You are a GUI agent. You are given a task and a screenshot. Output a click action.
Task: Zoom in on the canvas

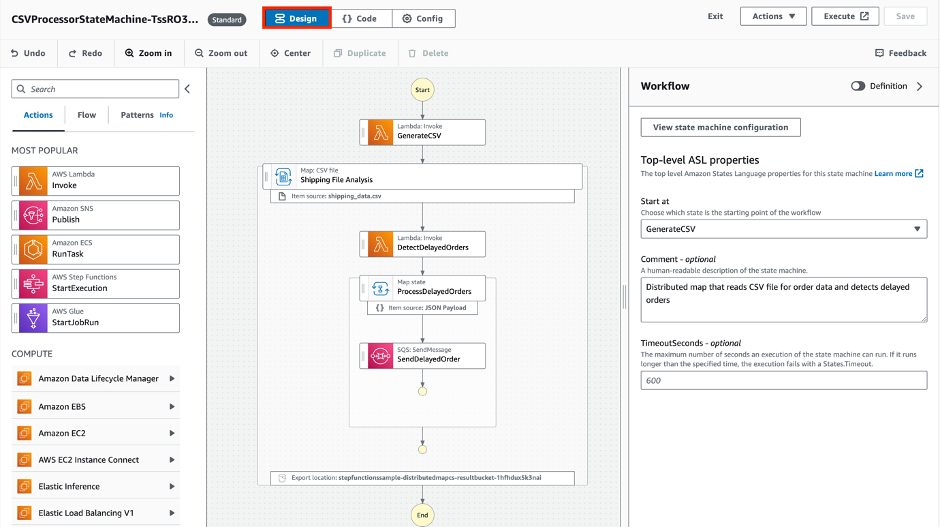(x=148, y=53)
